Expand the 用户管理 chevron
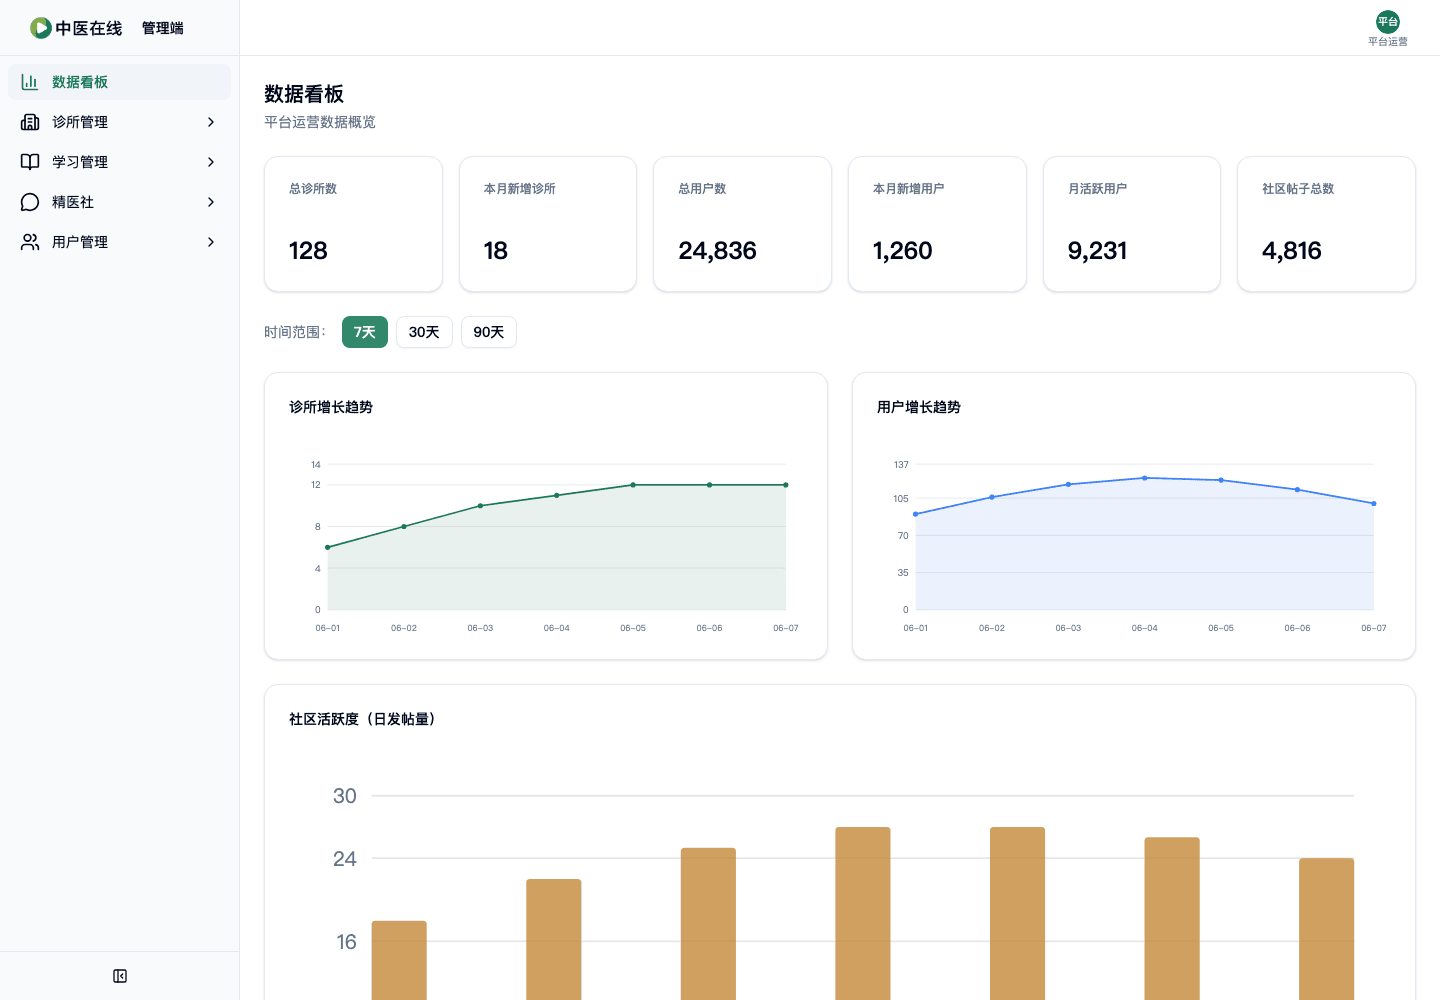The height and width of the screenshot is (1000, 1440). click(x=210, y=242)
